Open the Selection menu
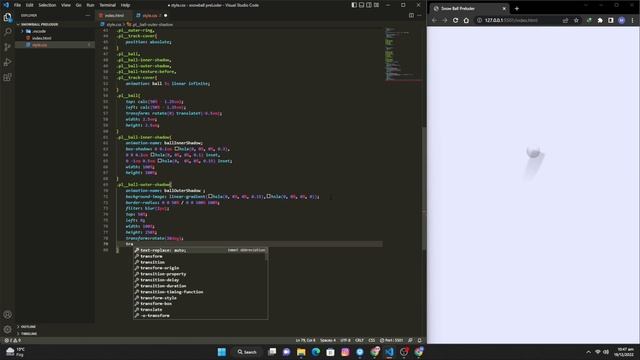This screenshot has width=640, height=360. click(47, 5)
